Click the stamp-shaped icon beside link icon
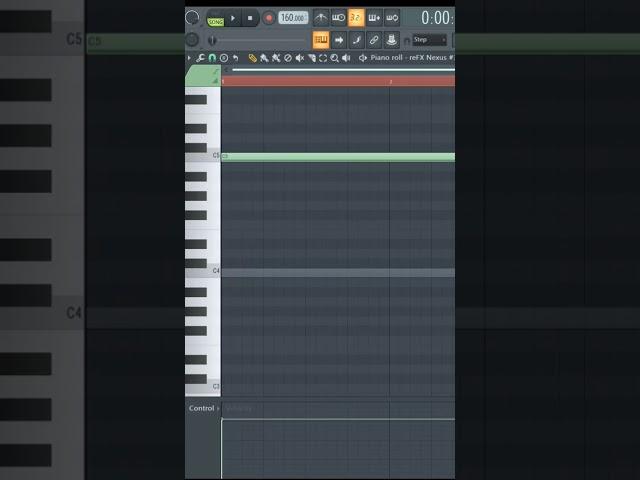 392,40
